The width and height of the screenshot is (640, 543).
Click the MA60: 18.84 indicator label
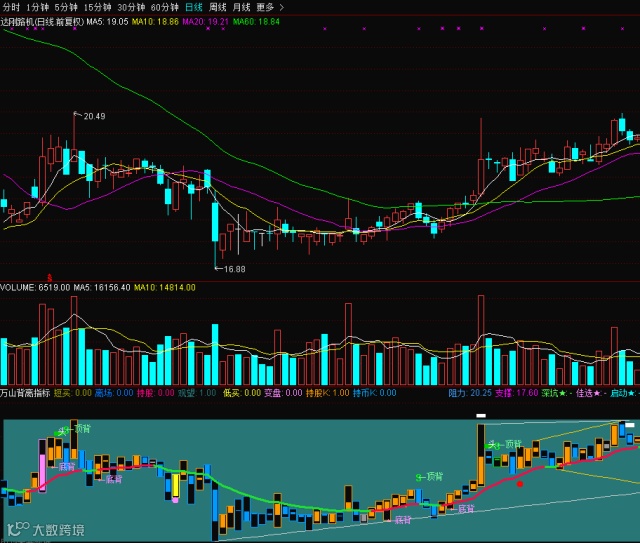click(x=256, y=22)
